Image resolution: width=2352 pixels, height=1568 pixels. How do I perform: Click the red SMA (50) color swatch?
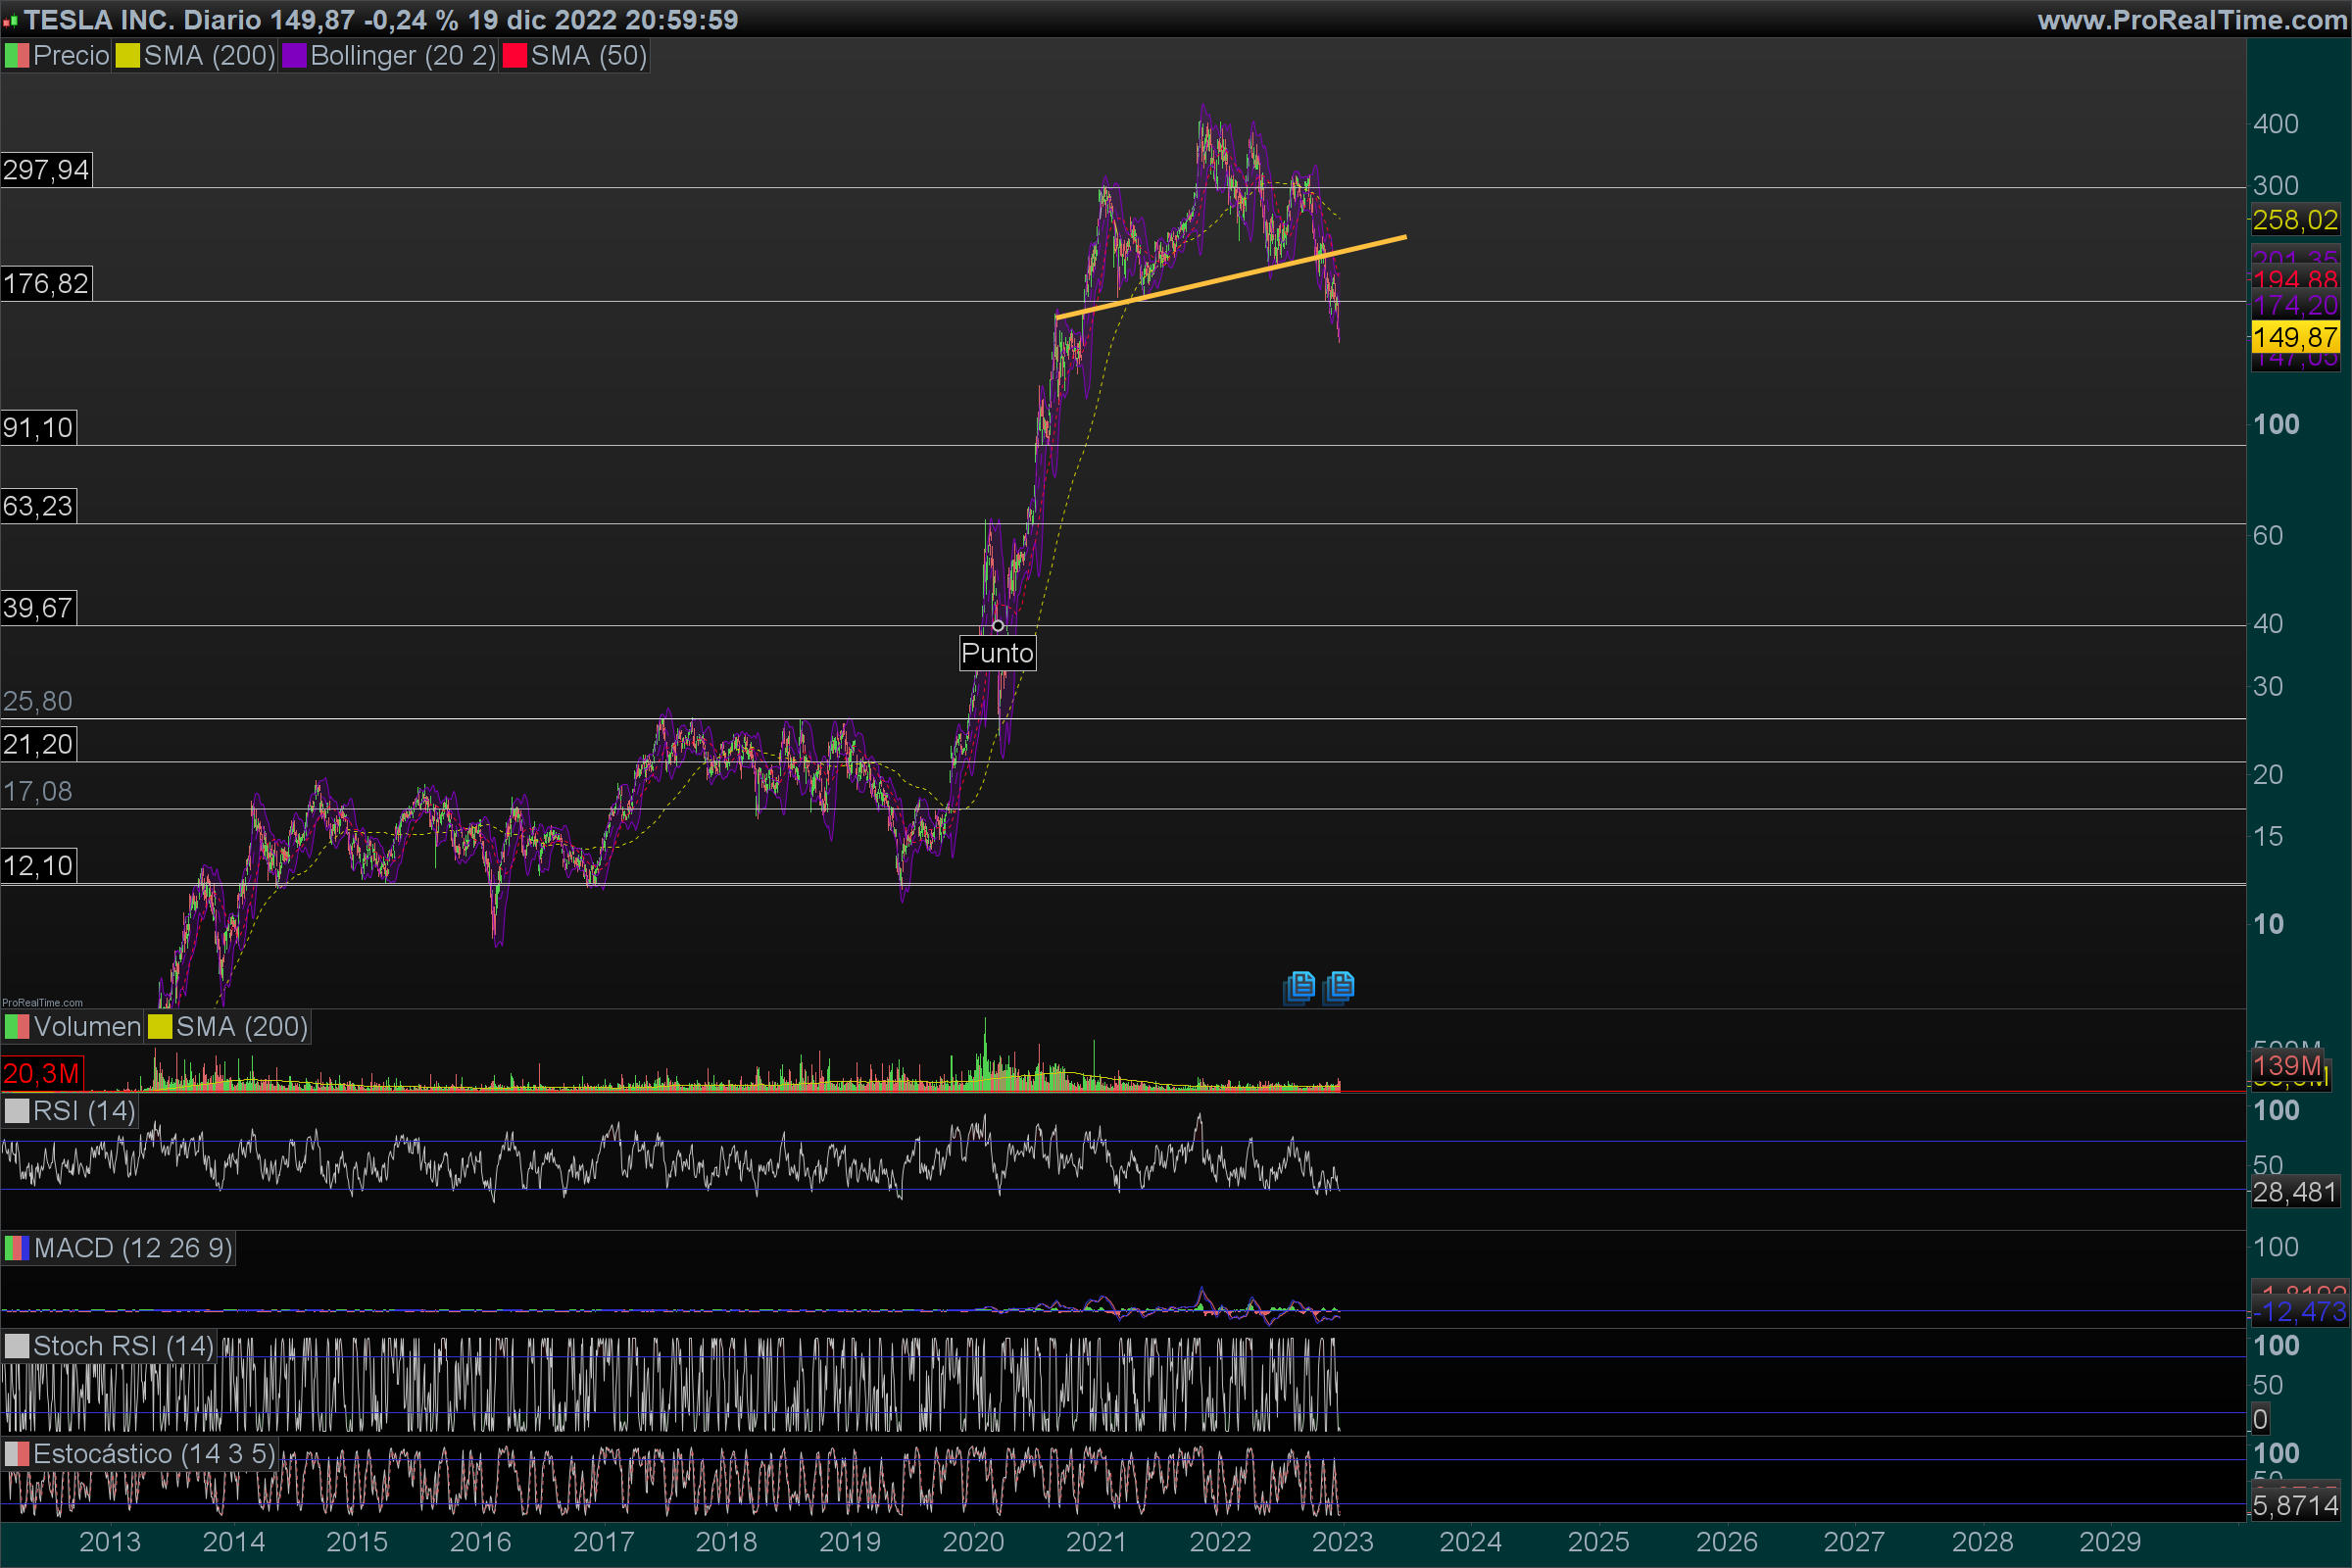click(x=514, y=56)
